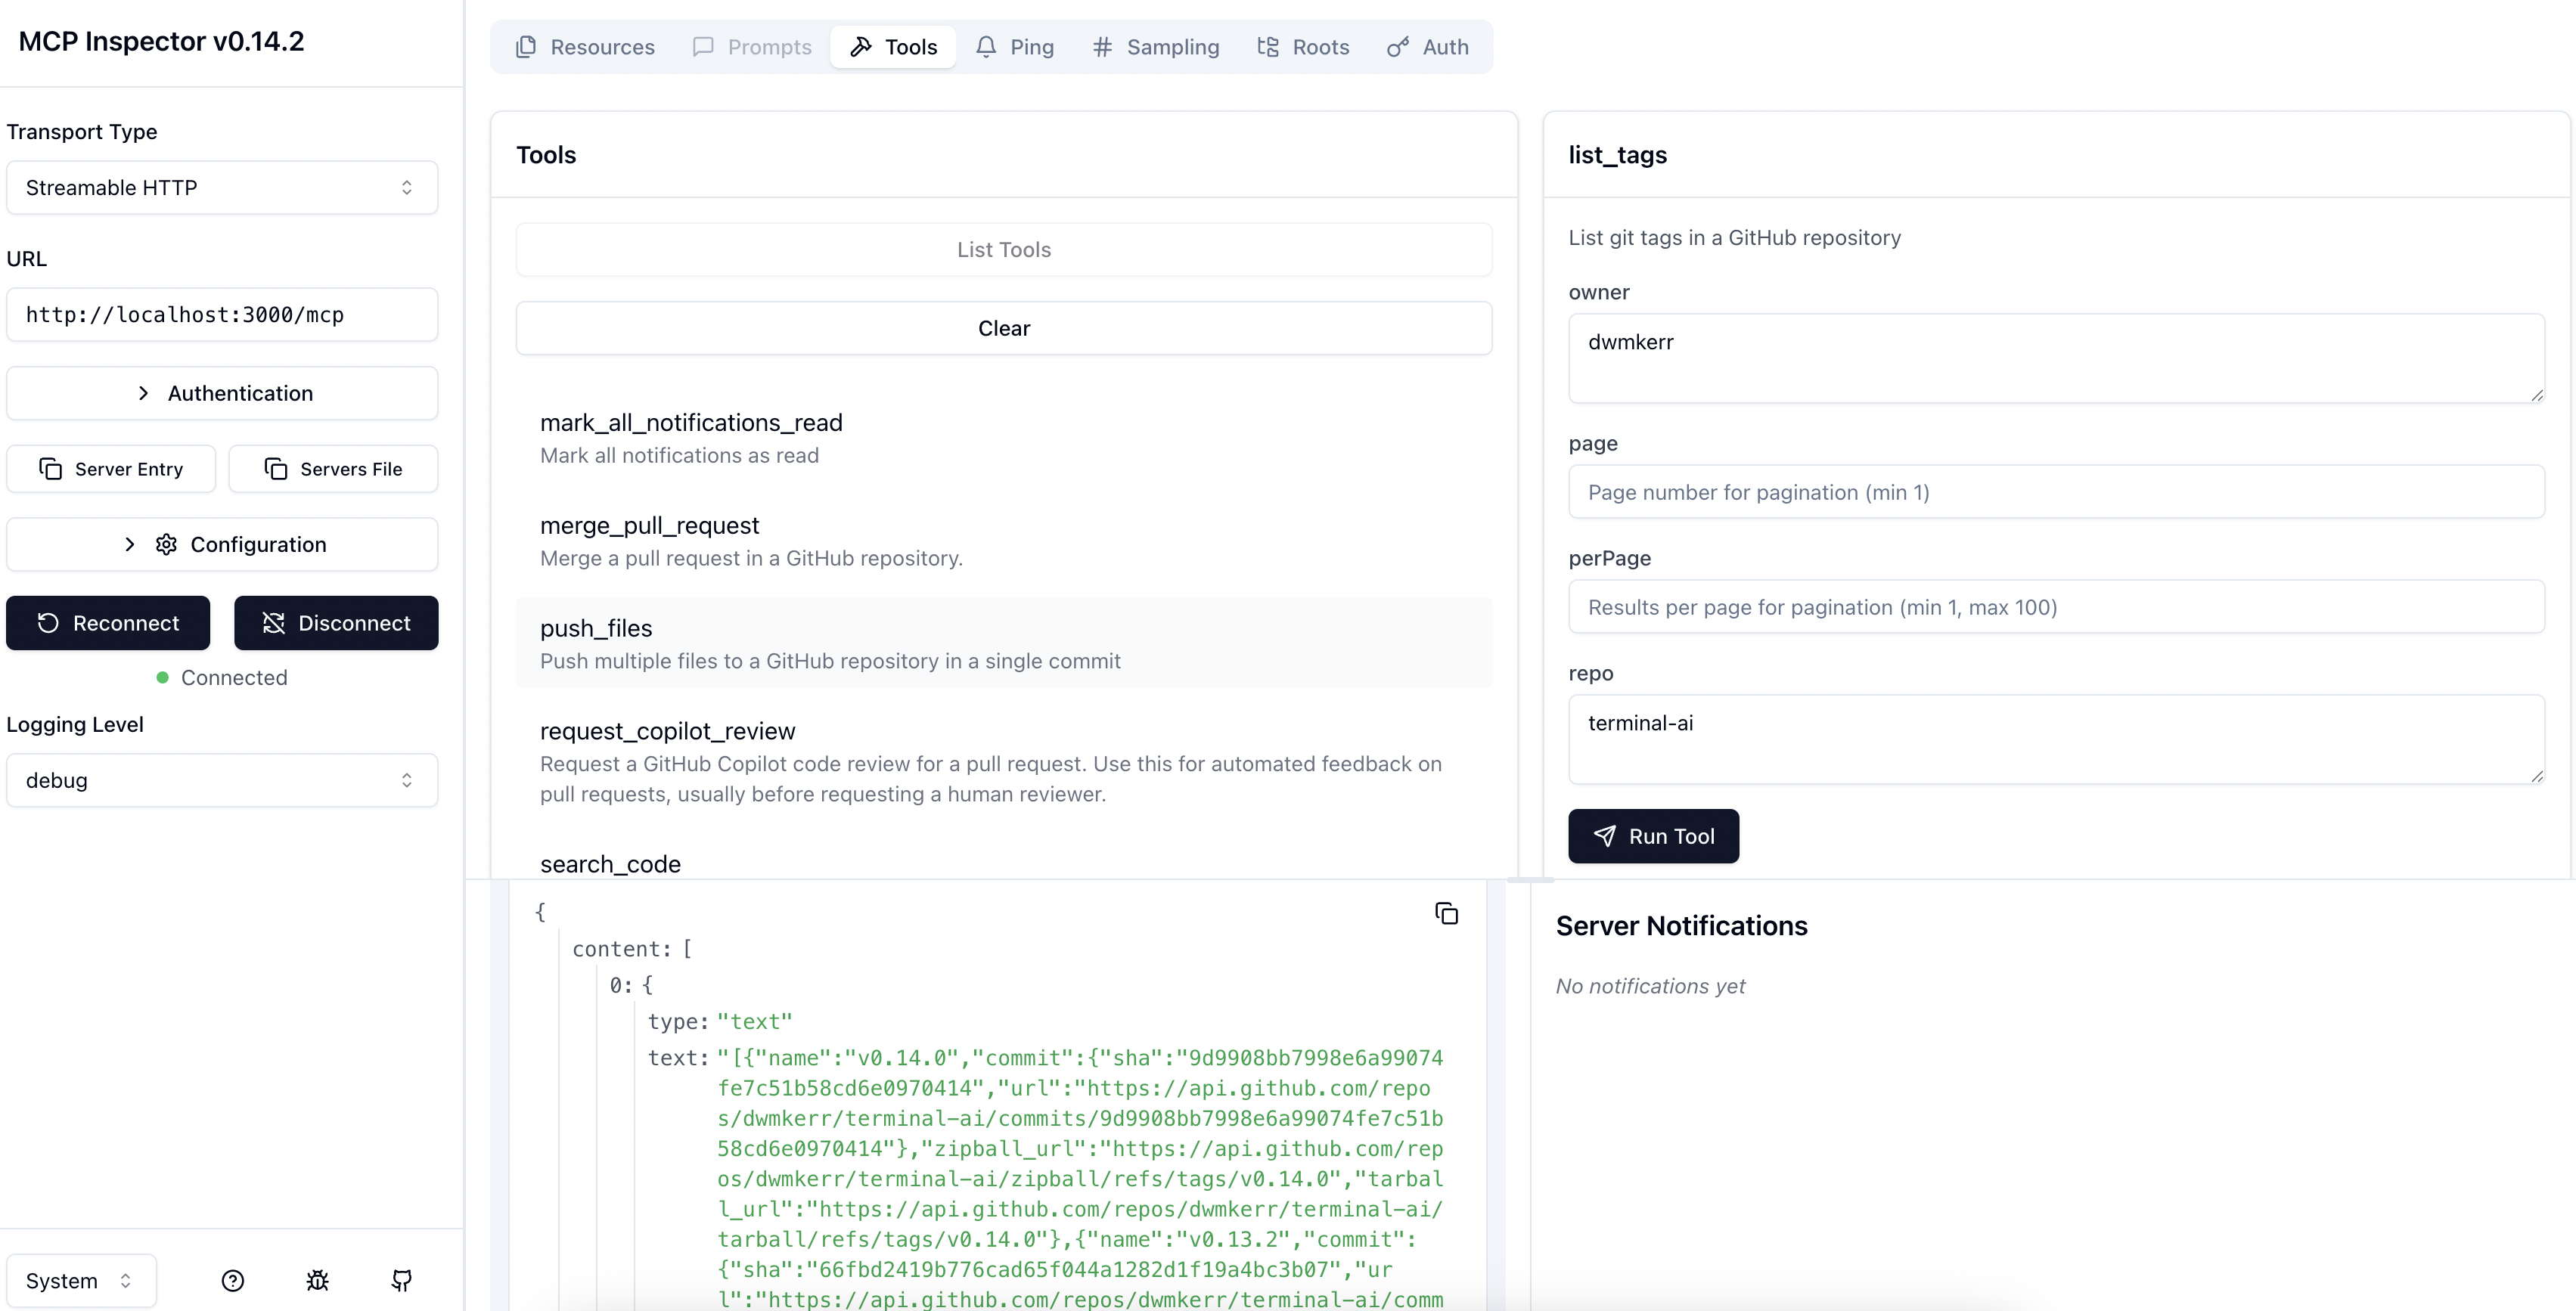Screen dimensions: 2576x1311
Task: Click the Connected status indicator
Action: [x=222, y=678]
